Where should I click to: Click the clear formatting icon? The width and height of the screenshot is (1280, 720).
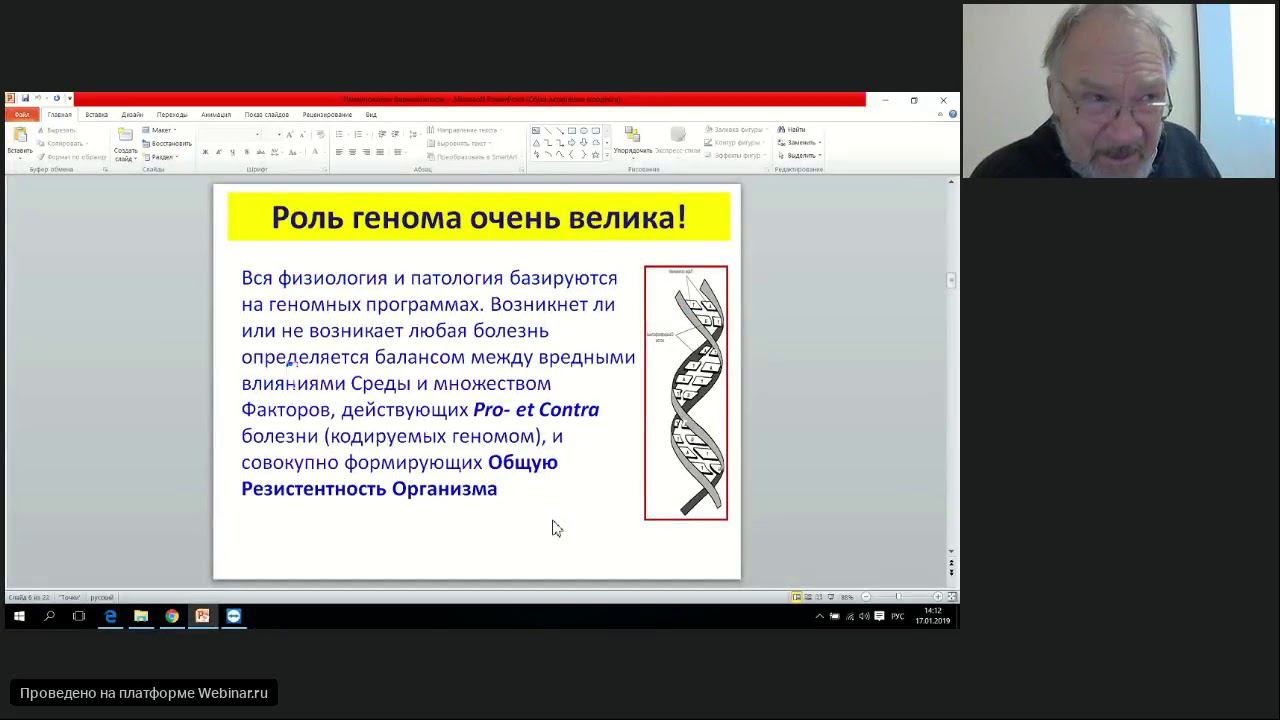320,134
